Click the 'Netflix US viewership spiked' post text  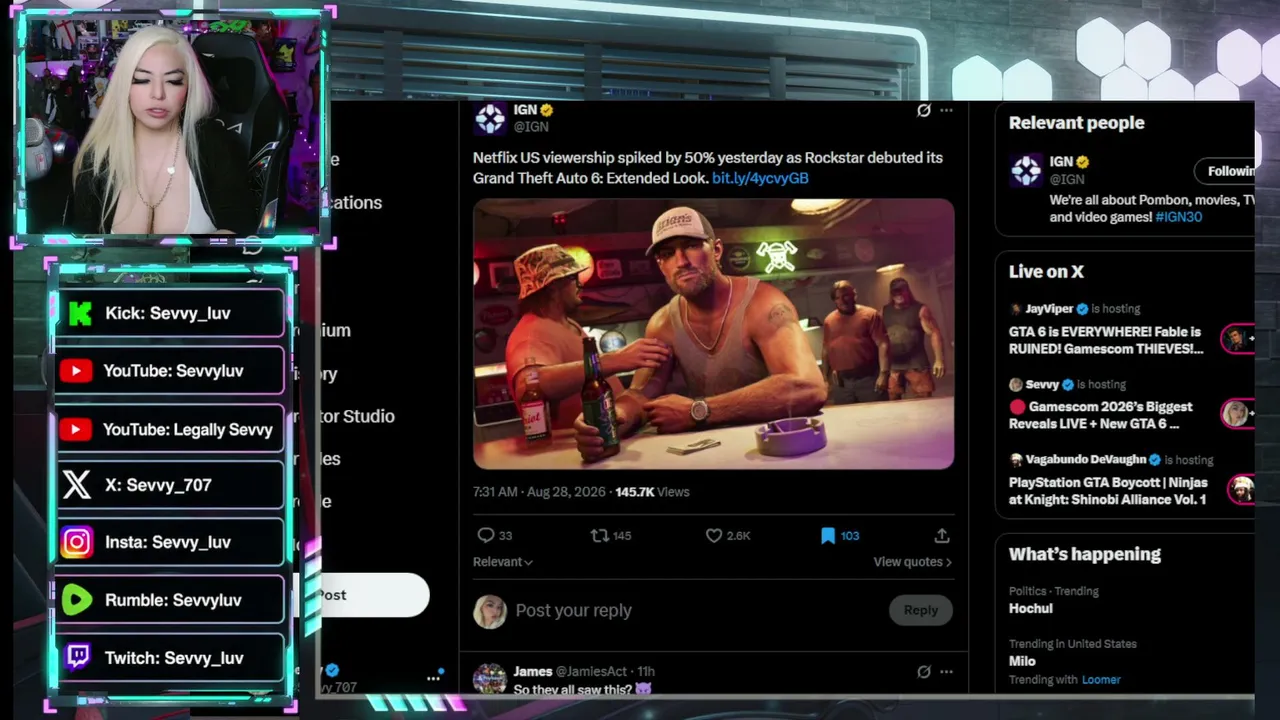pyautogui.click(x=708, y=168)
